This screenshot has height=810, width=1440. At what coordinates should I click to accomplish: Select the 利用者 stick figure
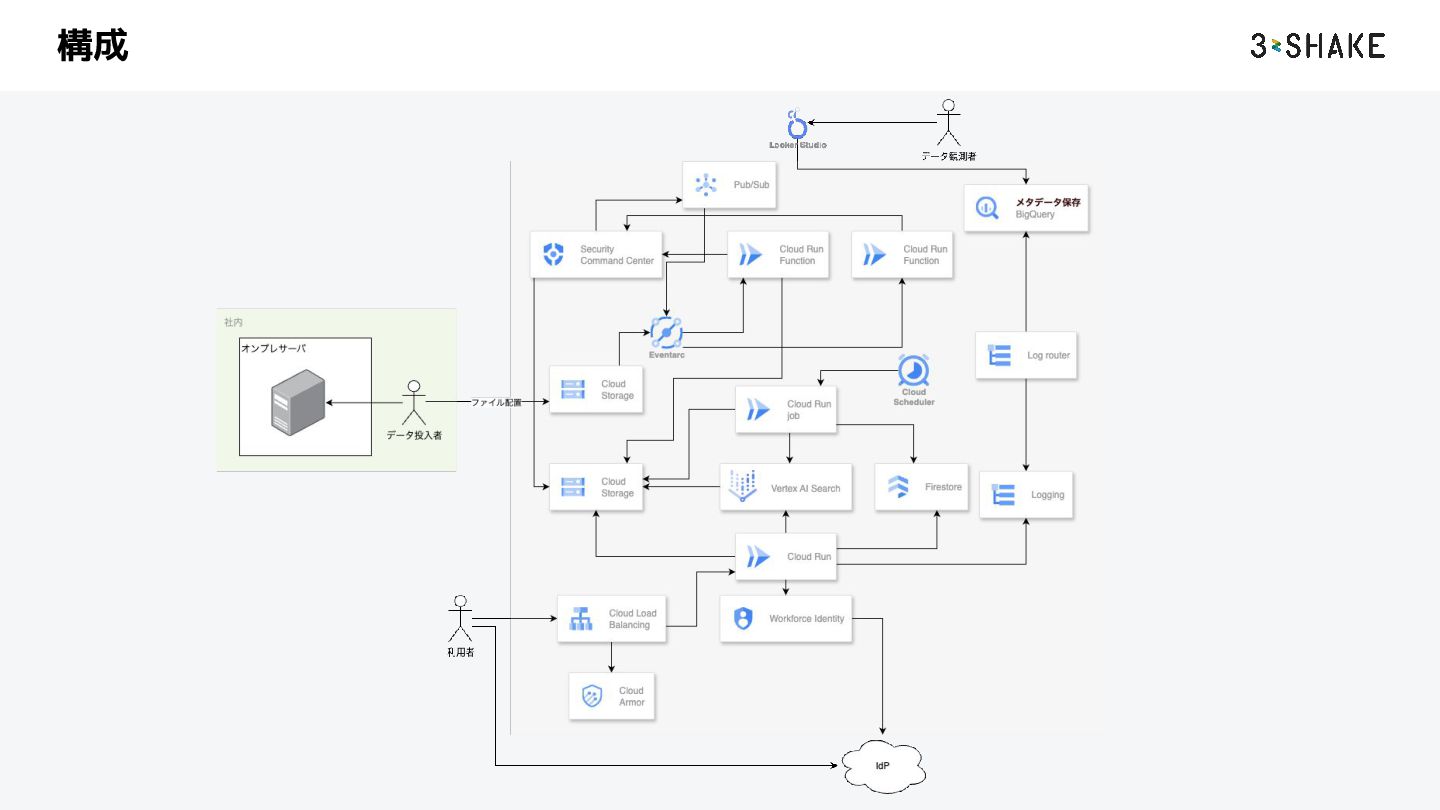[x=460, y=619]
